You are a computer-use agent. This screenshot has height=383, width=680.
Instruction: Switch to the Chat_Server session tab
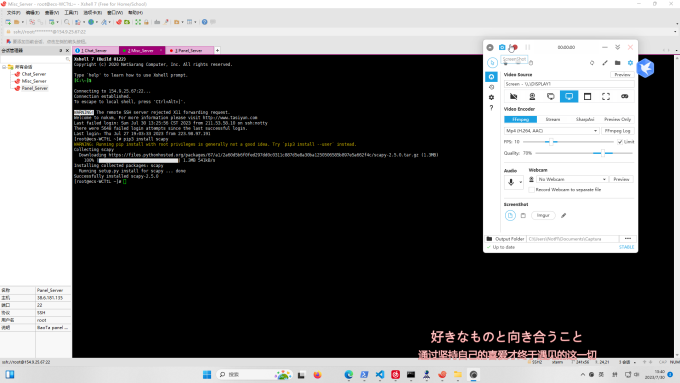click(x=95, y=51)
